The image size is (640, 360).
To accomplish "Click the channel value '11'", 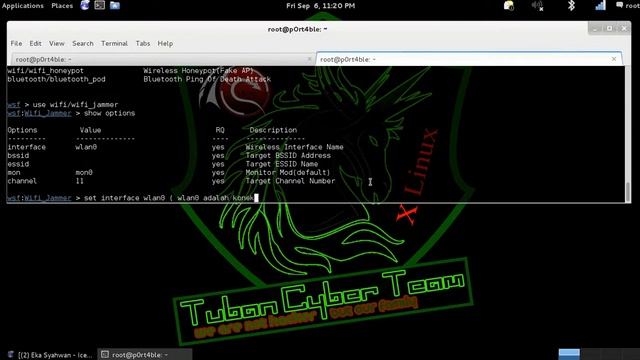I will pos(80,181).
